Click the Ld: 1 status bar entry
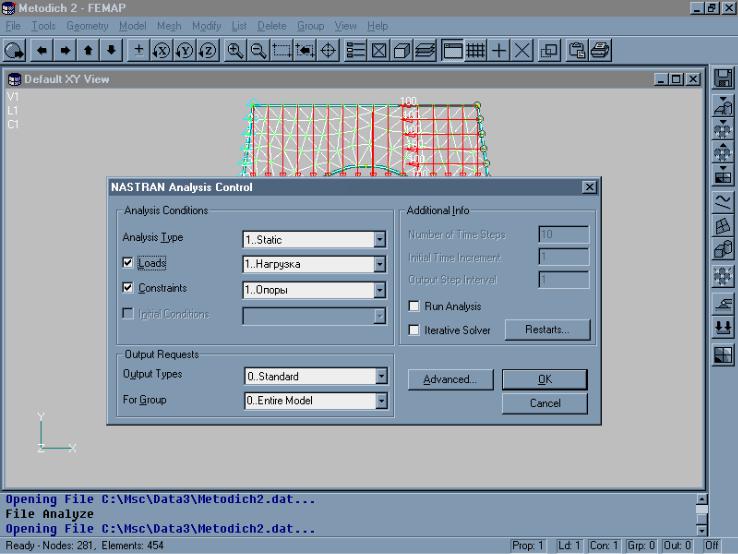Viewport: 738px width, 554px height. [x=569, y=546]
